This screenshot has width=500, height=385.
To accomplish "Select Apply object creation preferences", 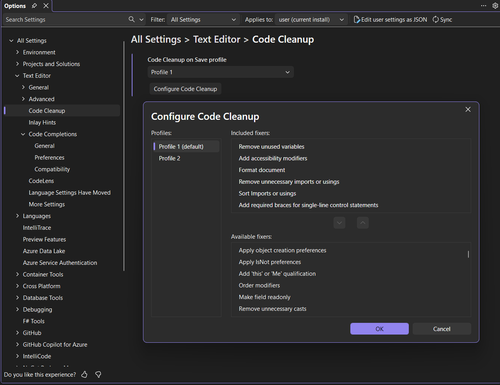I will click(349, 250).
